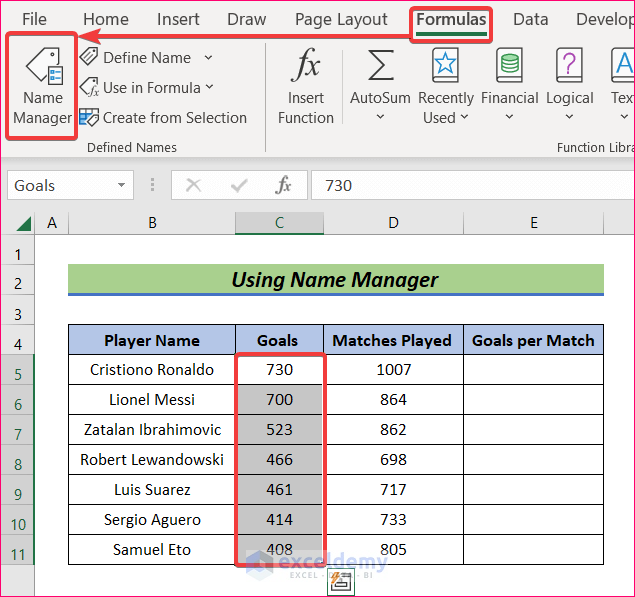635x597 pixels.
Task: Switch to the Insert tab
Action: 178,20
